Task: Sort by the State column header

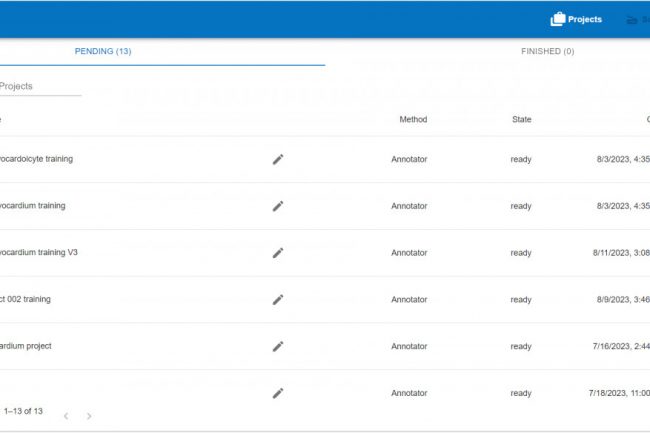Action: [x=521, y=120]
